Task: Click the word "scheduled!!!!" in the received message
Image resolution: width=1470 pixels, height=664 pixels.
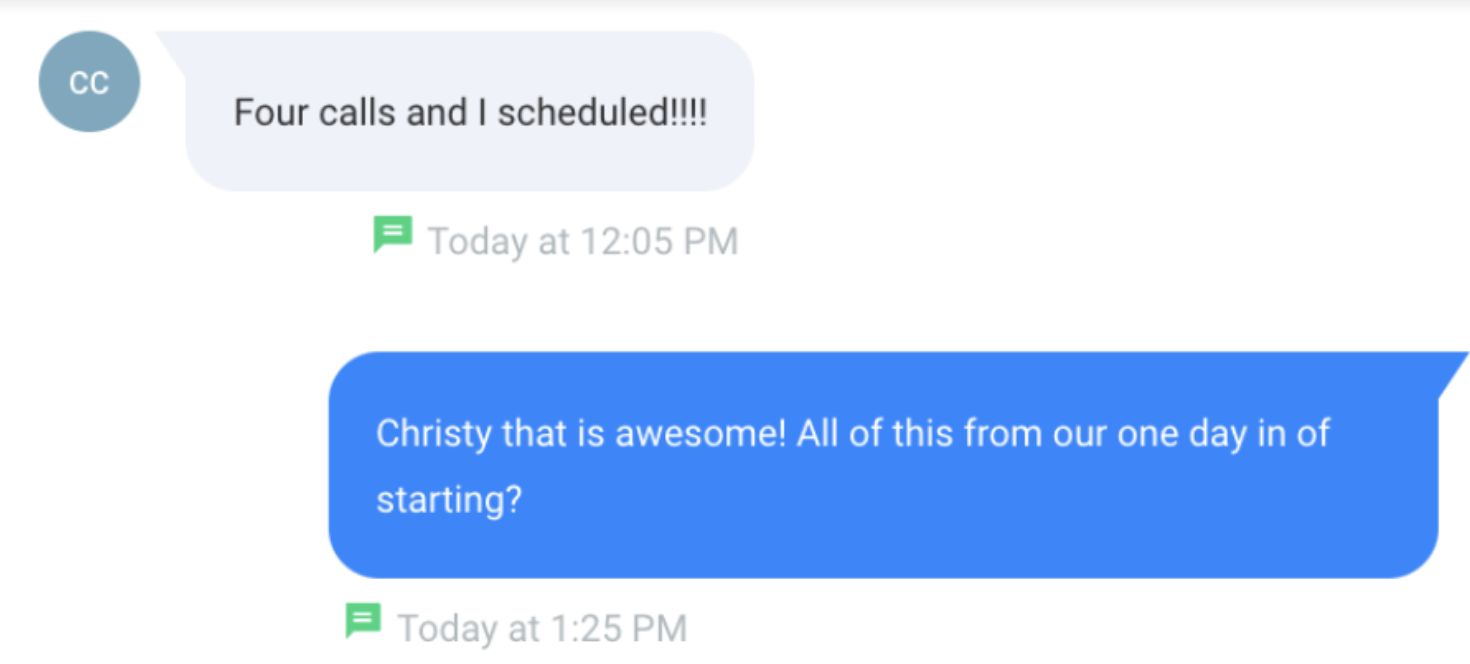Action: coord(602,113)
